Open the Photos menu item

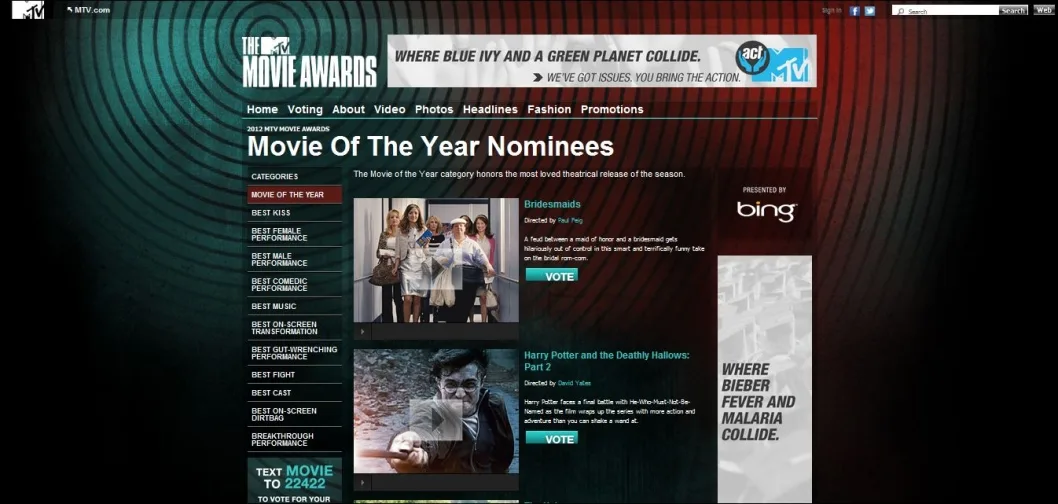coord(434,109)
